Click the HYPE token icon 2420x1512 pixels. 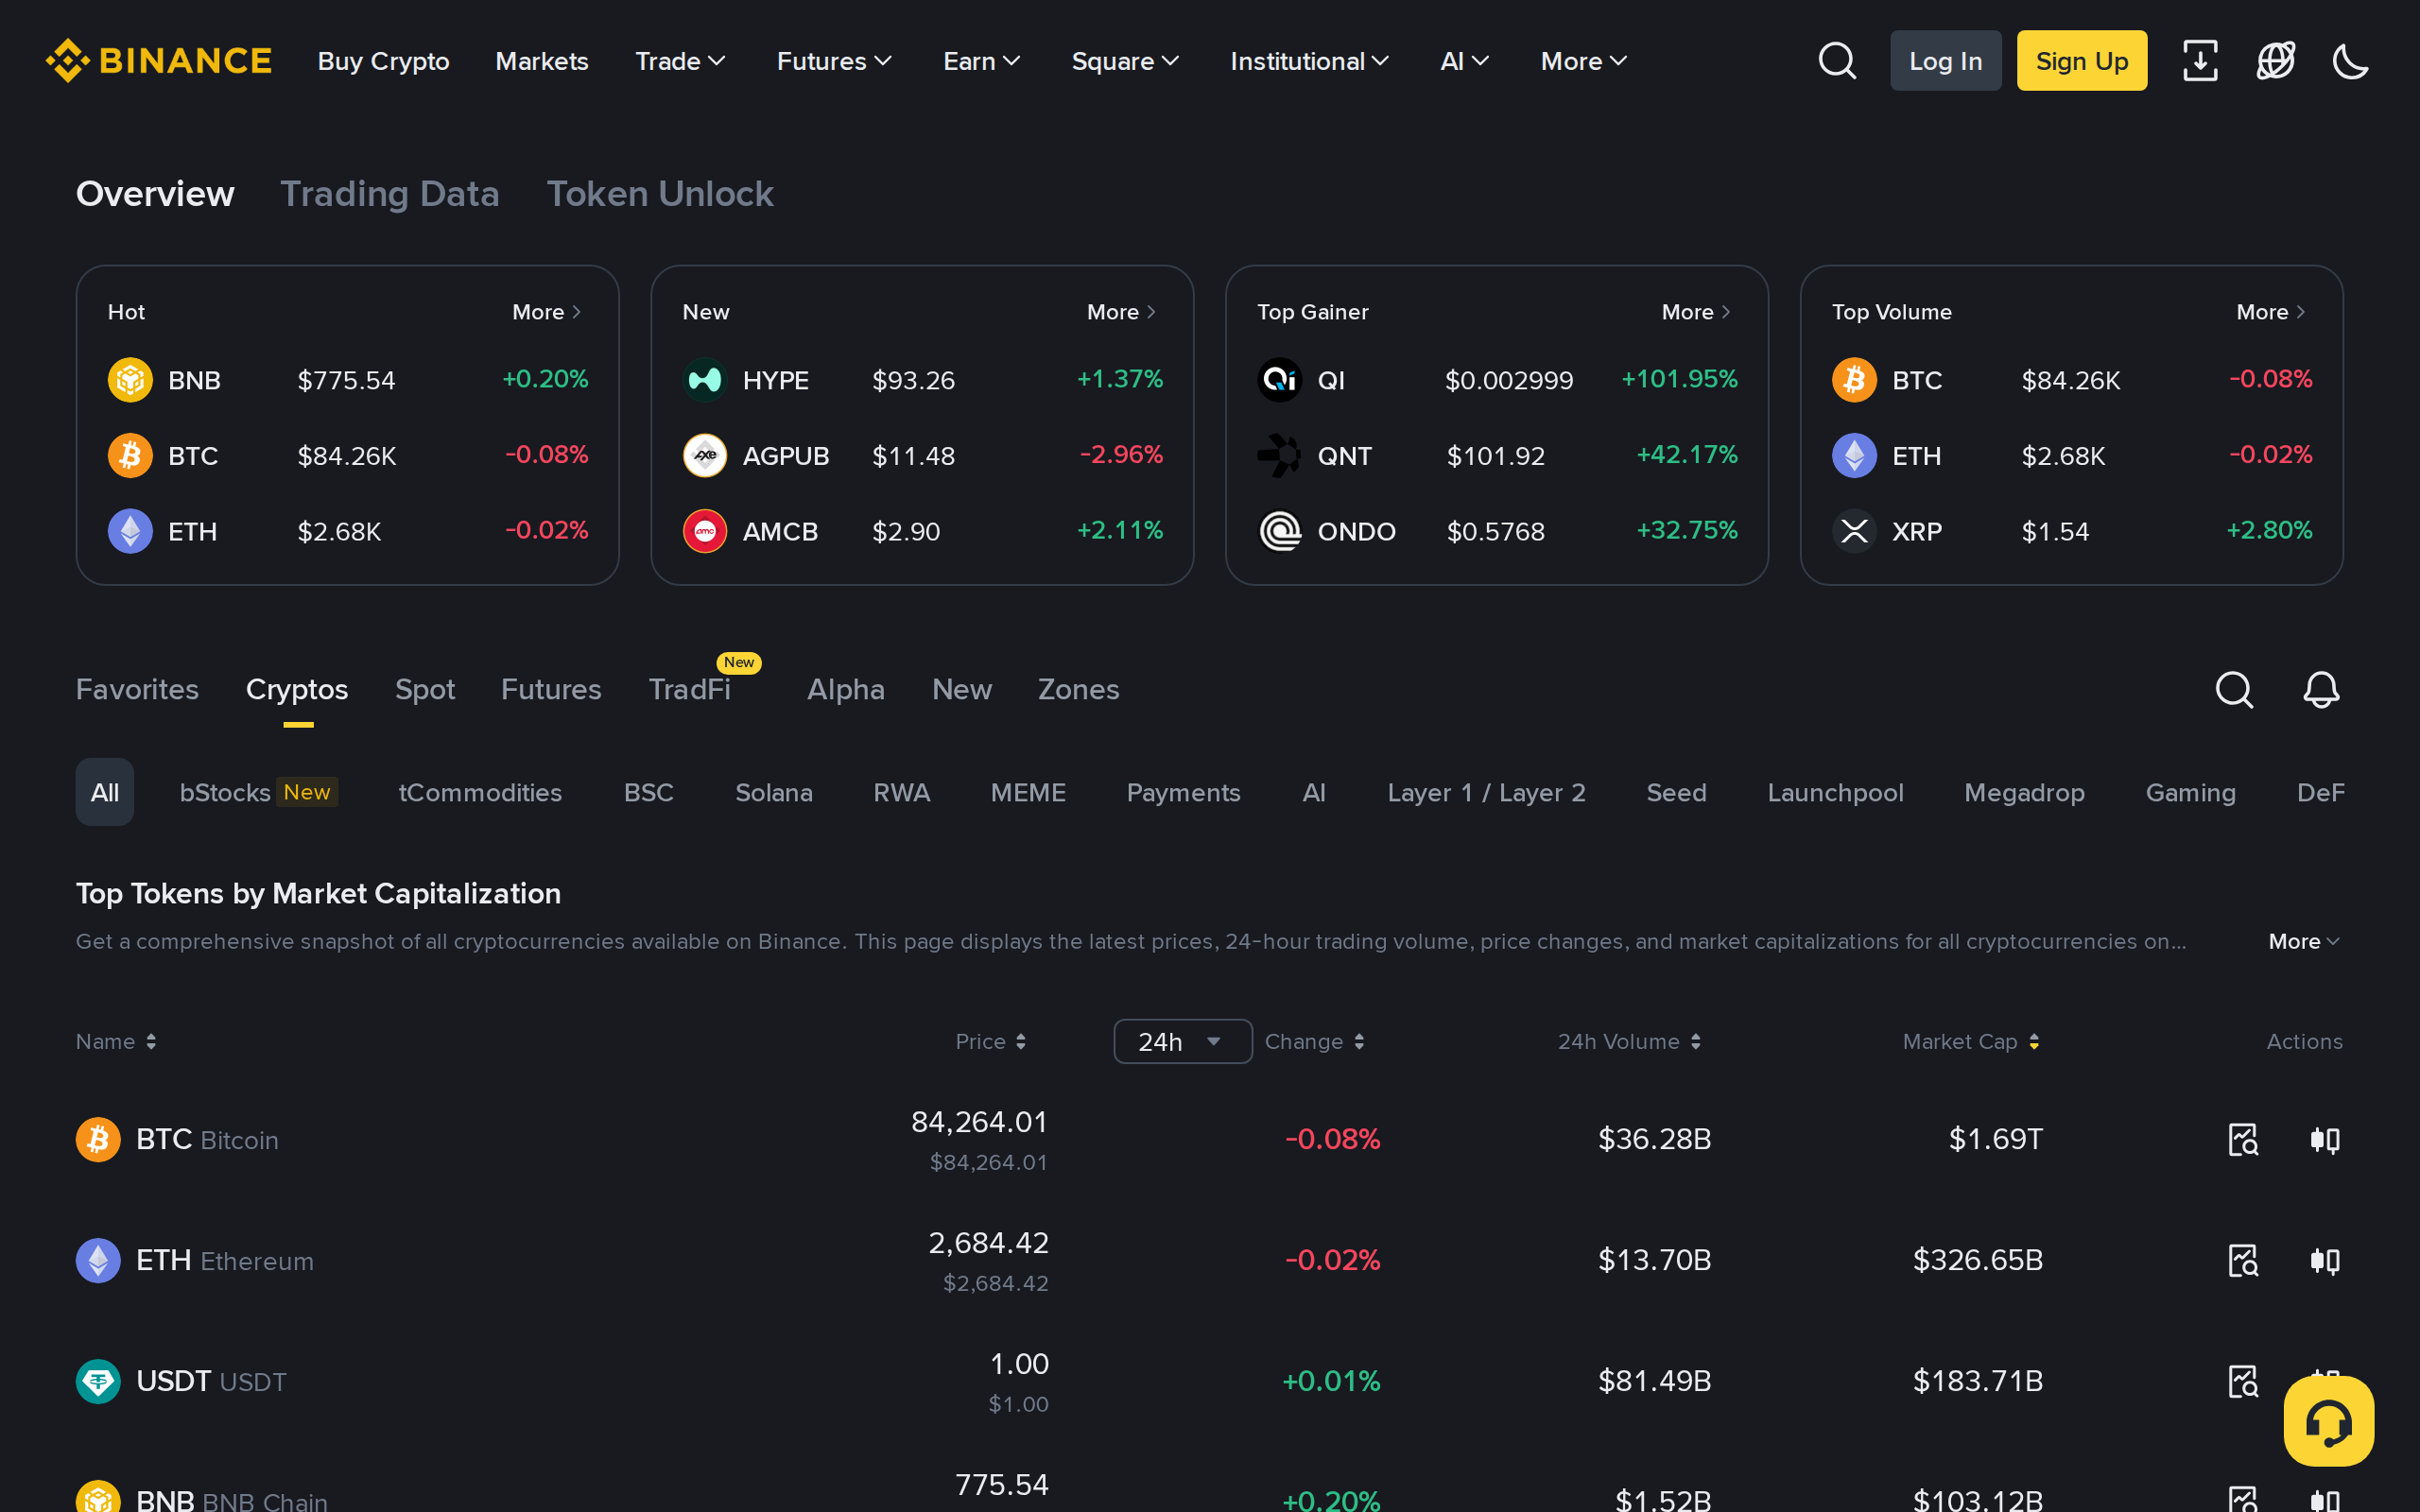[705, 380]
